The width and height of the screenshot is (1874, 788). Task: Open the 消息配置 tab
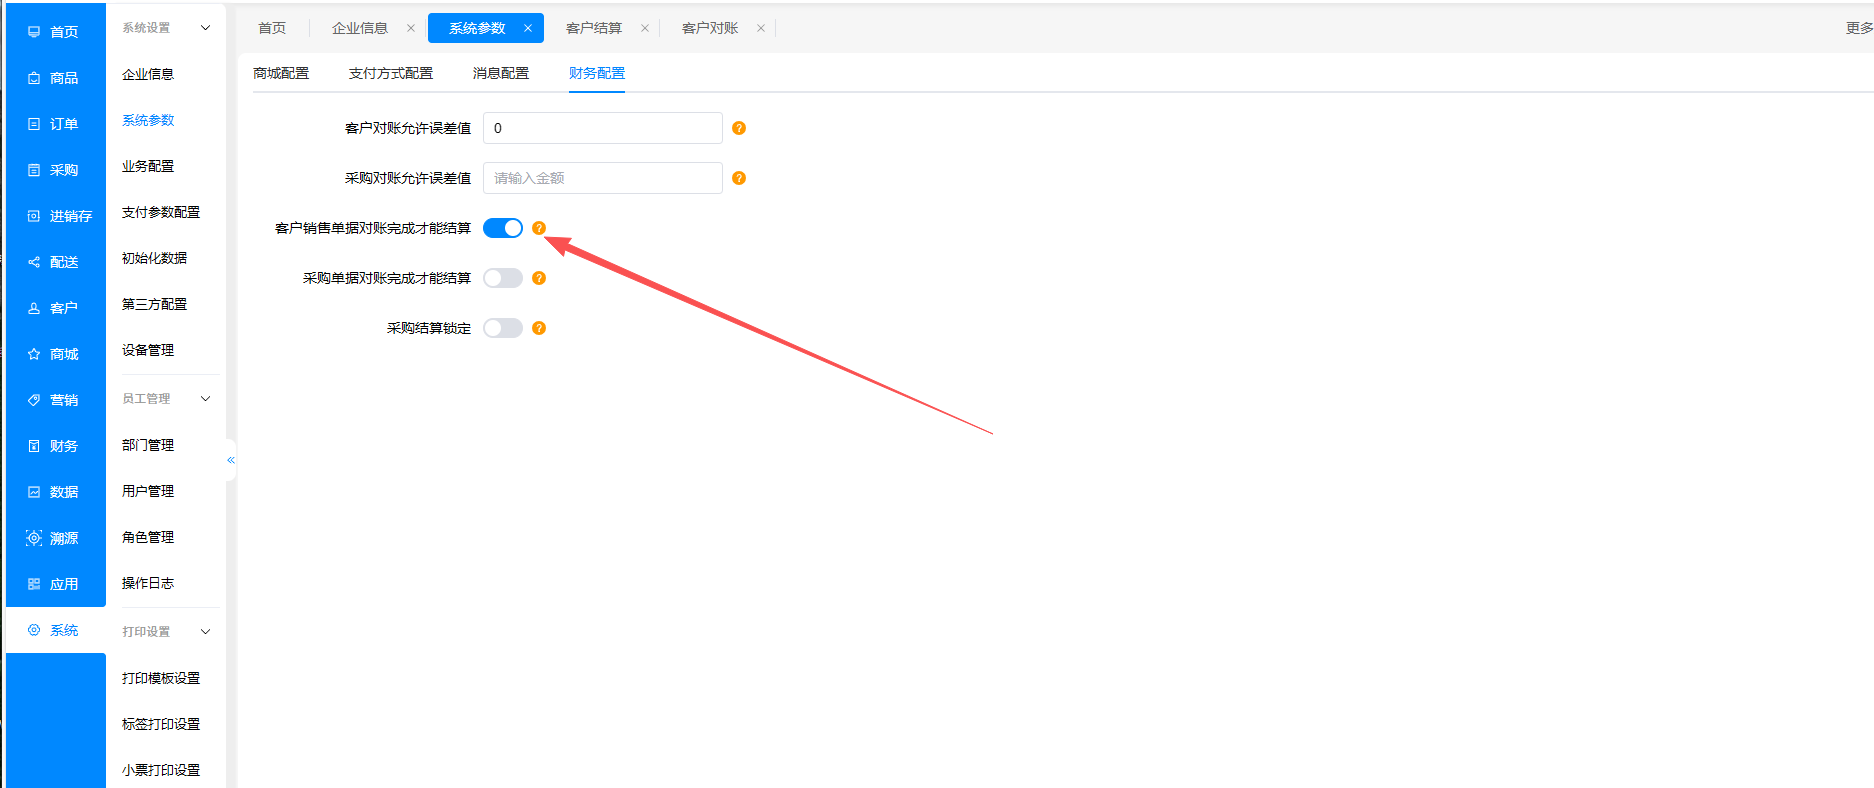pos(501,73)
